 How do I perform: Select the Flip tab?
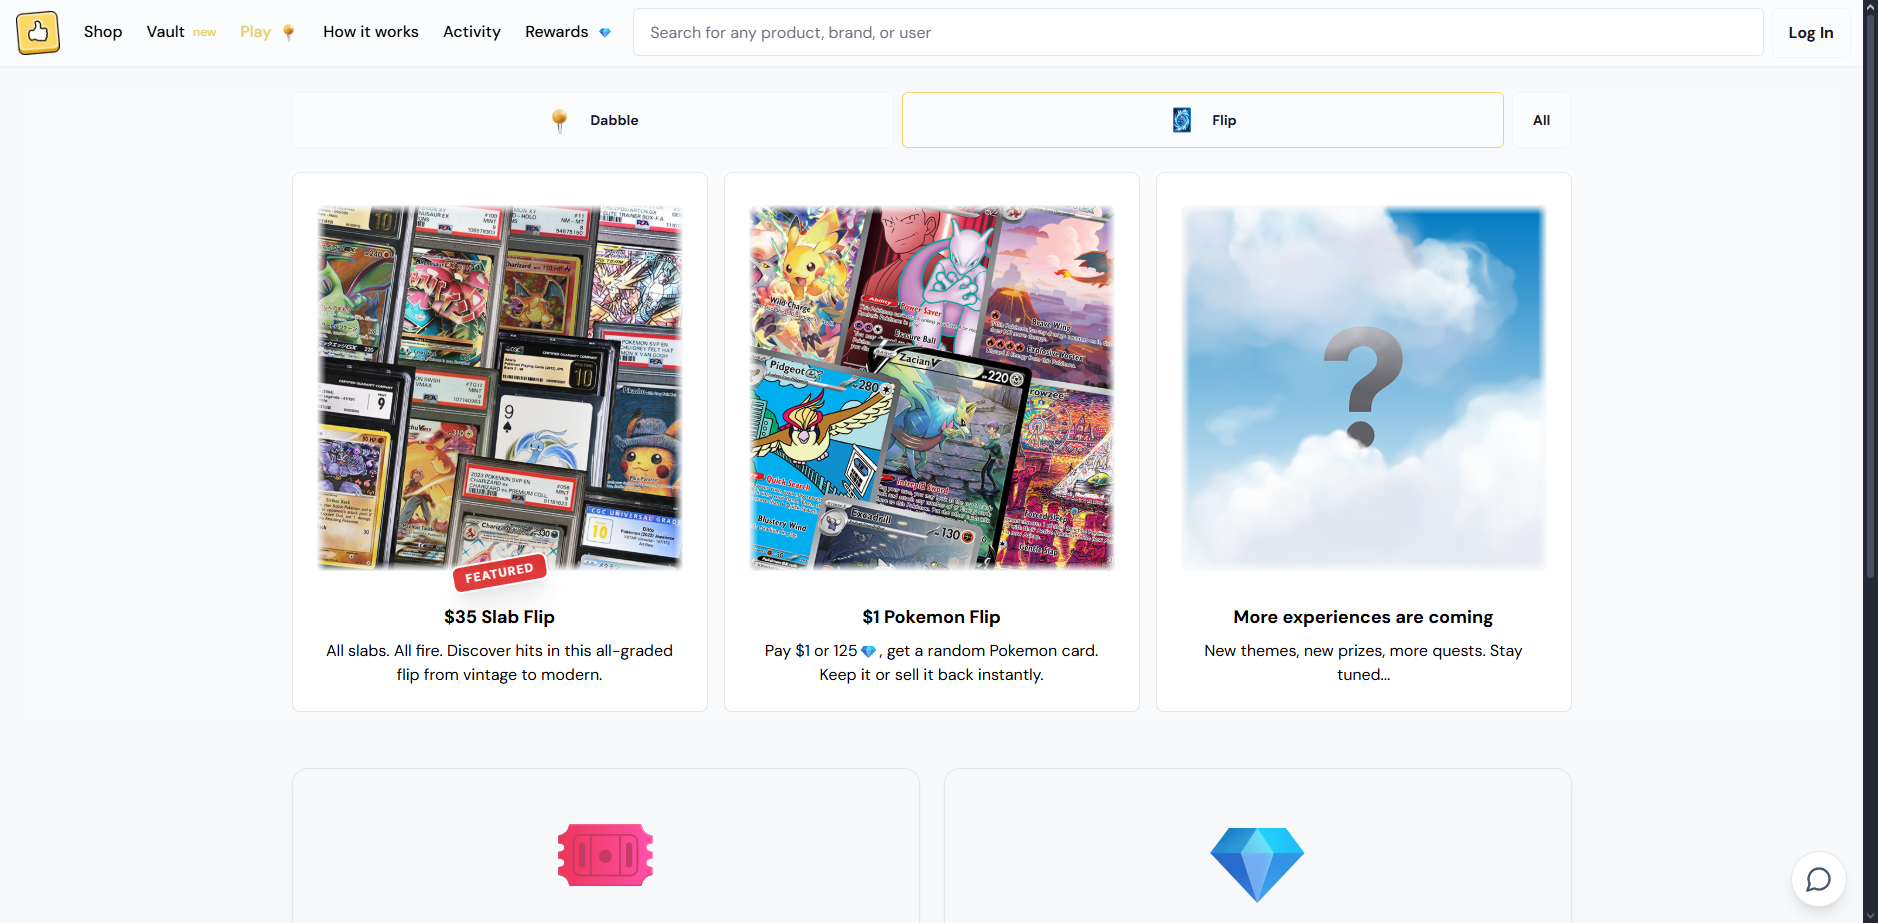click(1203, 120)
